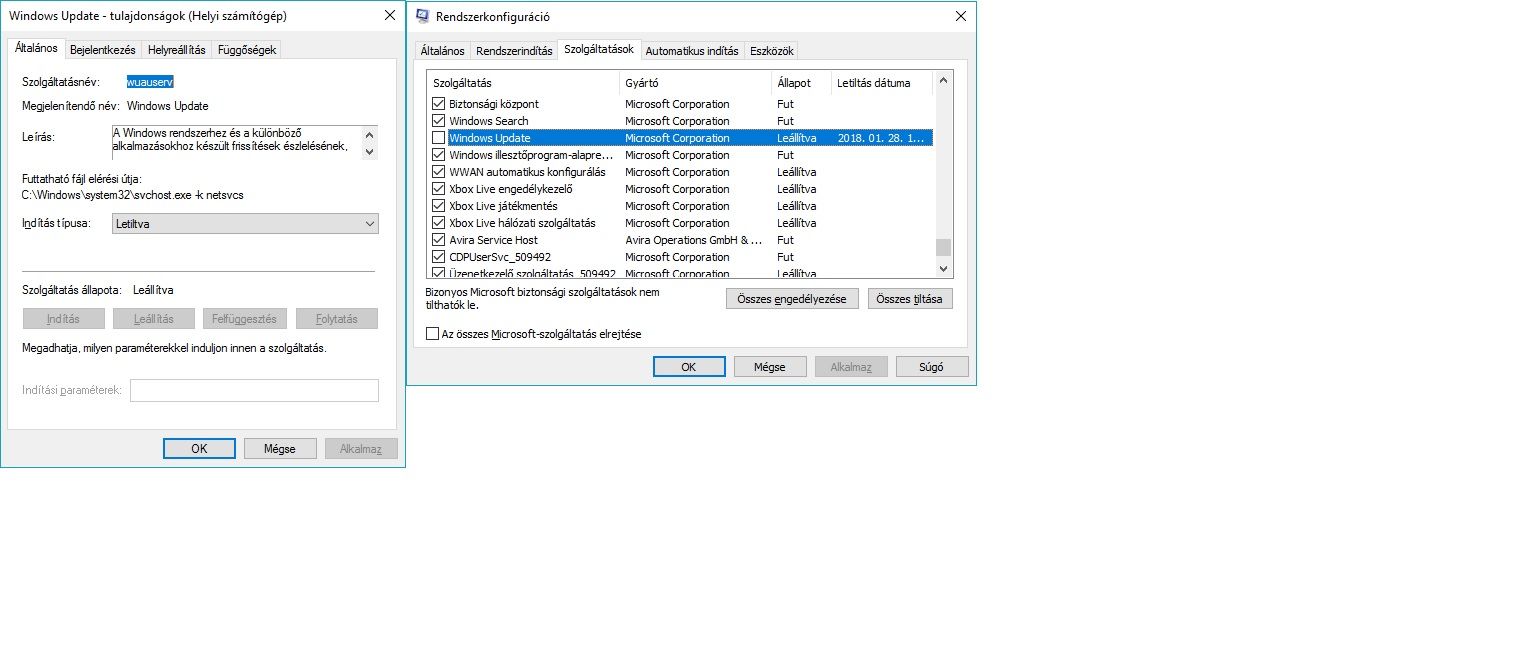The image size is (1536, 648).
Task: Click Mégse in Rendszerkonfiguráció window
Action: (770, 367)
